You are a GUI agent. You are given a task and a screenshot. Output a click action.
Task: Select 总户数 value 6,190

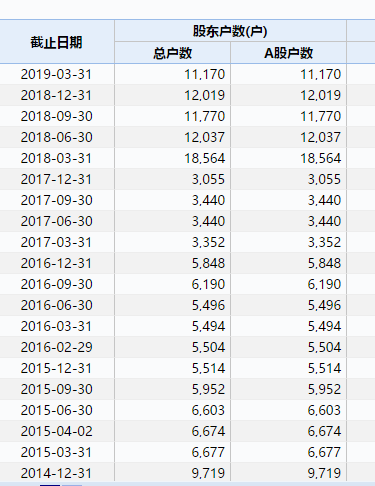tap(209, 284)
